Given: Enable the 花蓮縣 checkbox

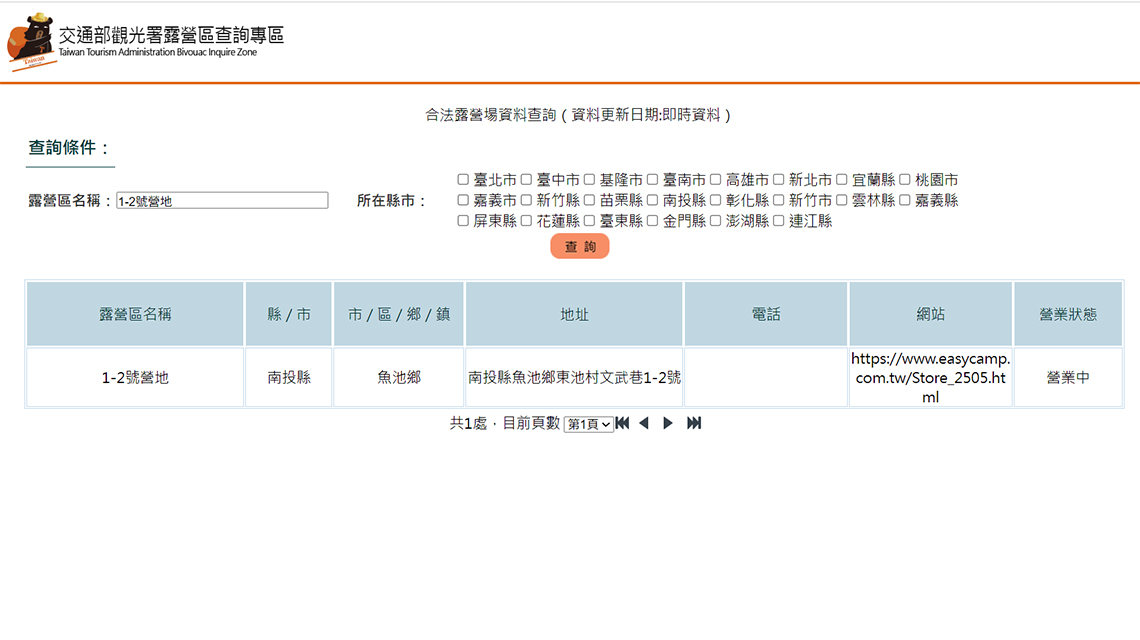Looking at the screenshot, I should pyautogui.click(x=527, y=221).
